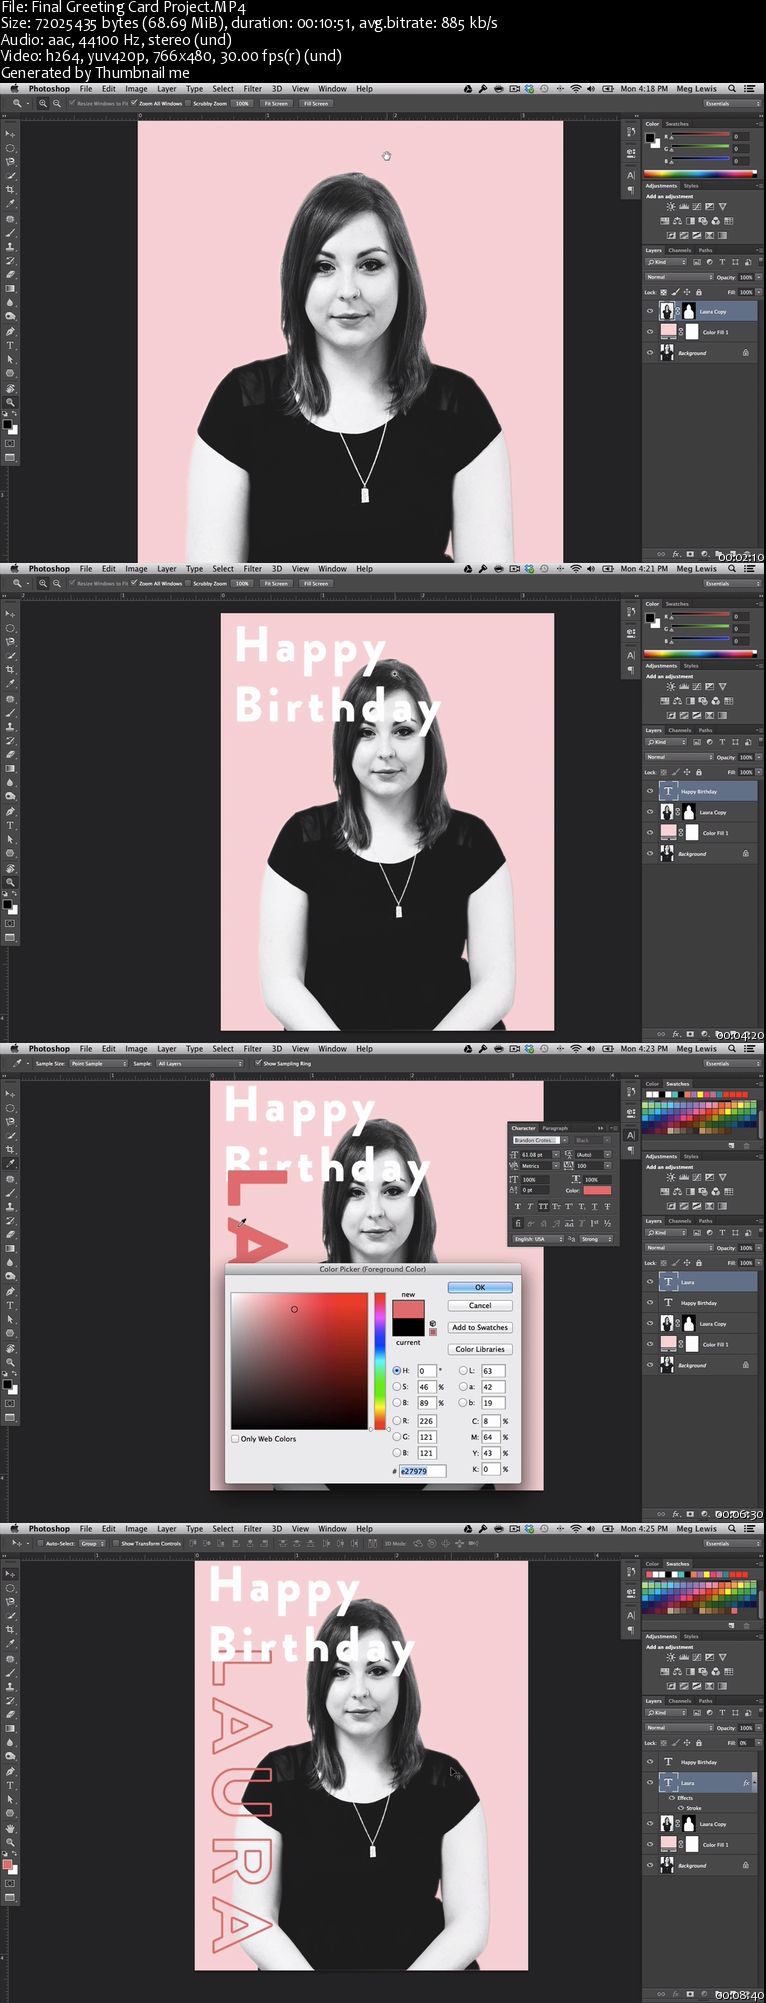Click the hex field showing e27979
This screenshot has height=2003, width=766.
[422, 1471]
